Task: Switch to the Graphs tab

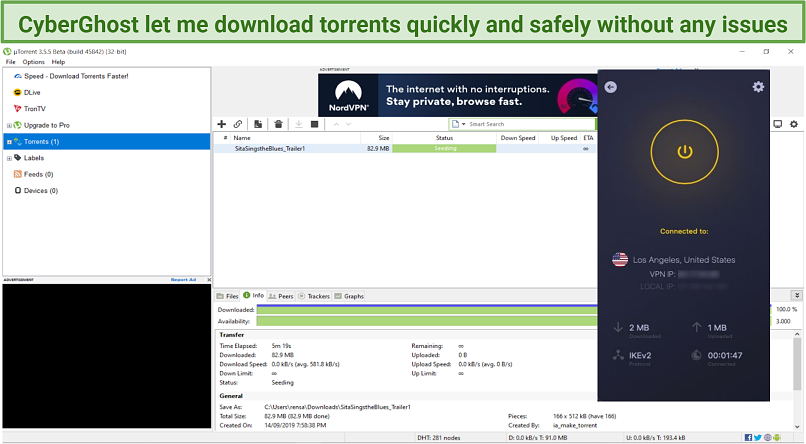Action: (x=349, y=296)
